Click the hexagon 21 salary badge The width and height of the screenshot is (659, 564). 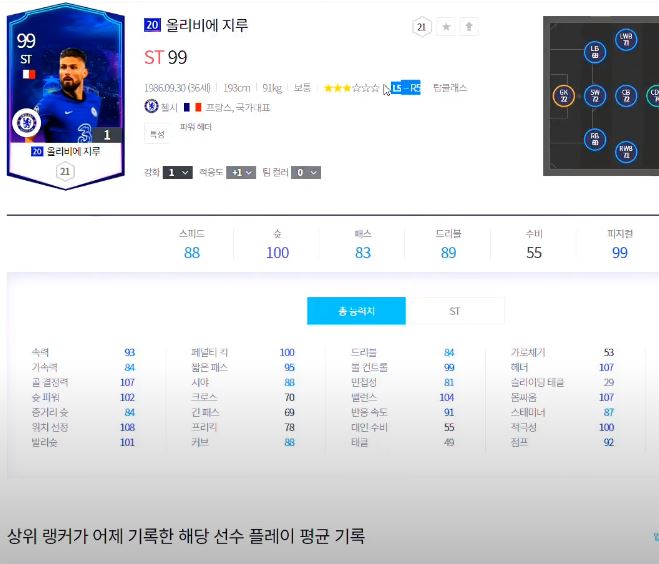coord(422,27)
